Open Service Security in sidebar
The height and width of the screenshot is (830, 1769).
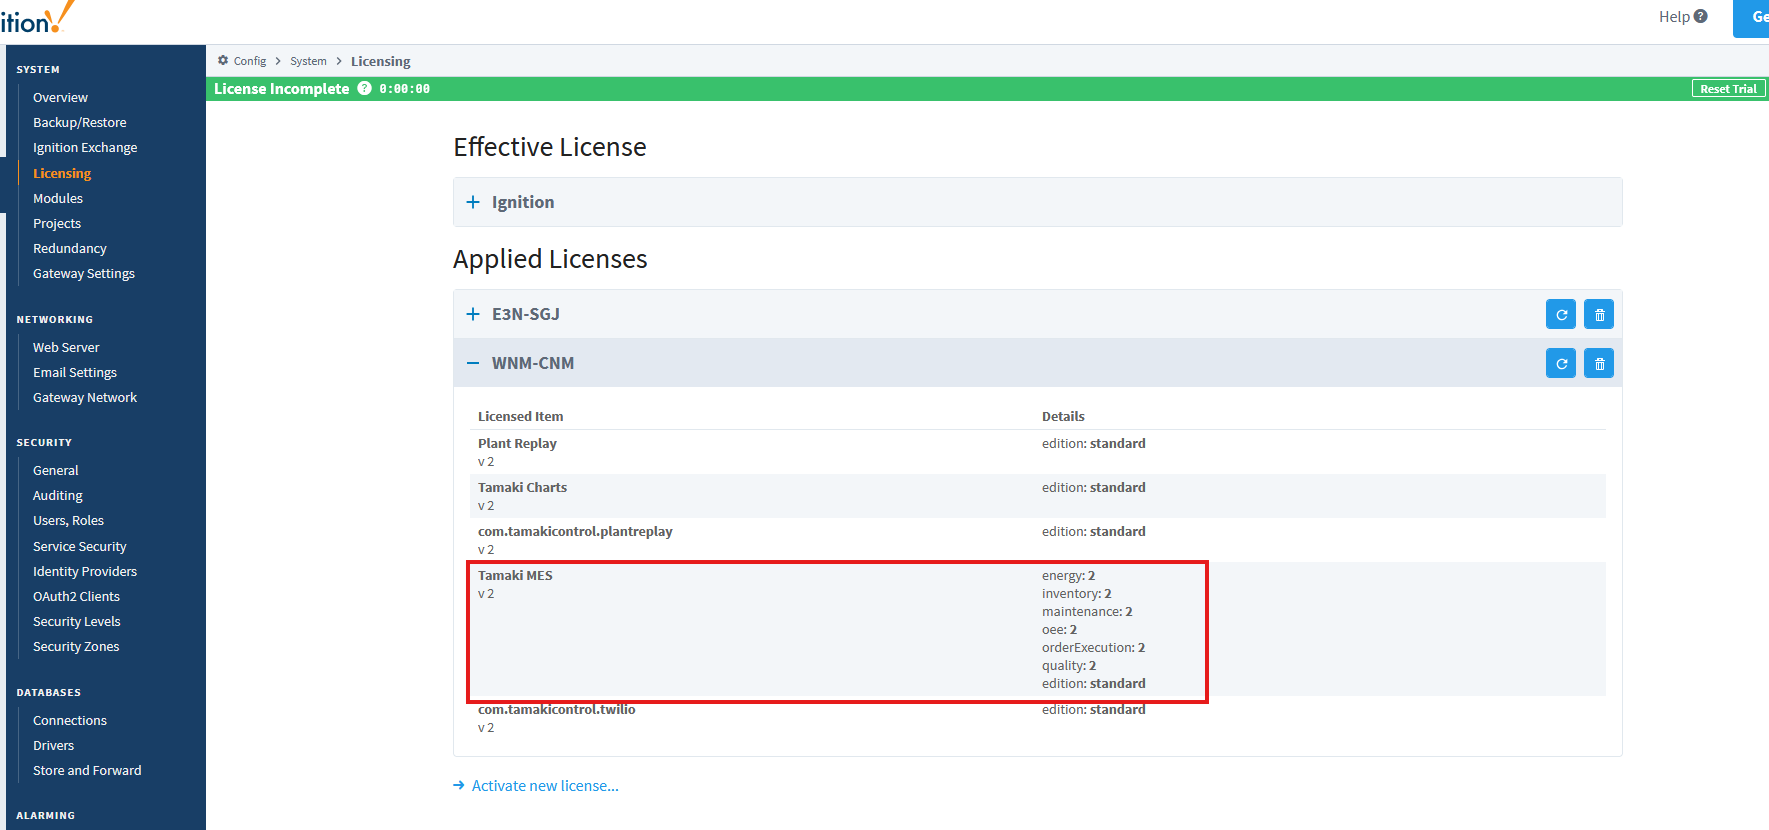pos(80,546)
